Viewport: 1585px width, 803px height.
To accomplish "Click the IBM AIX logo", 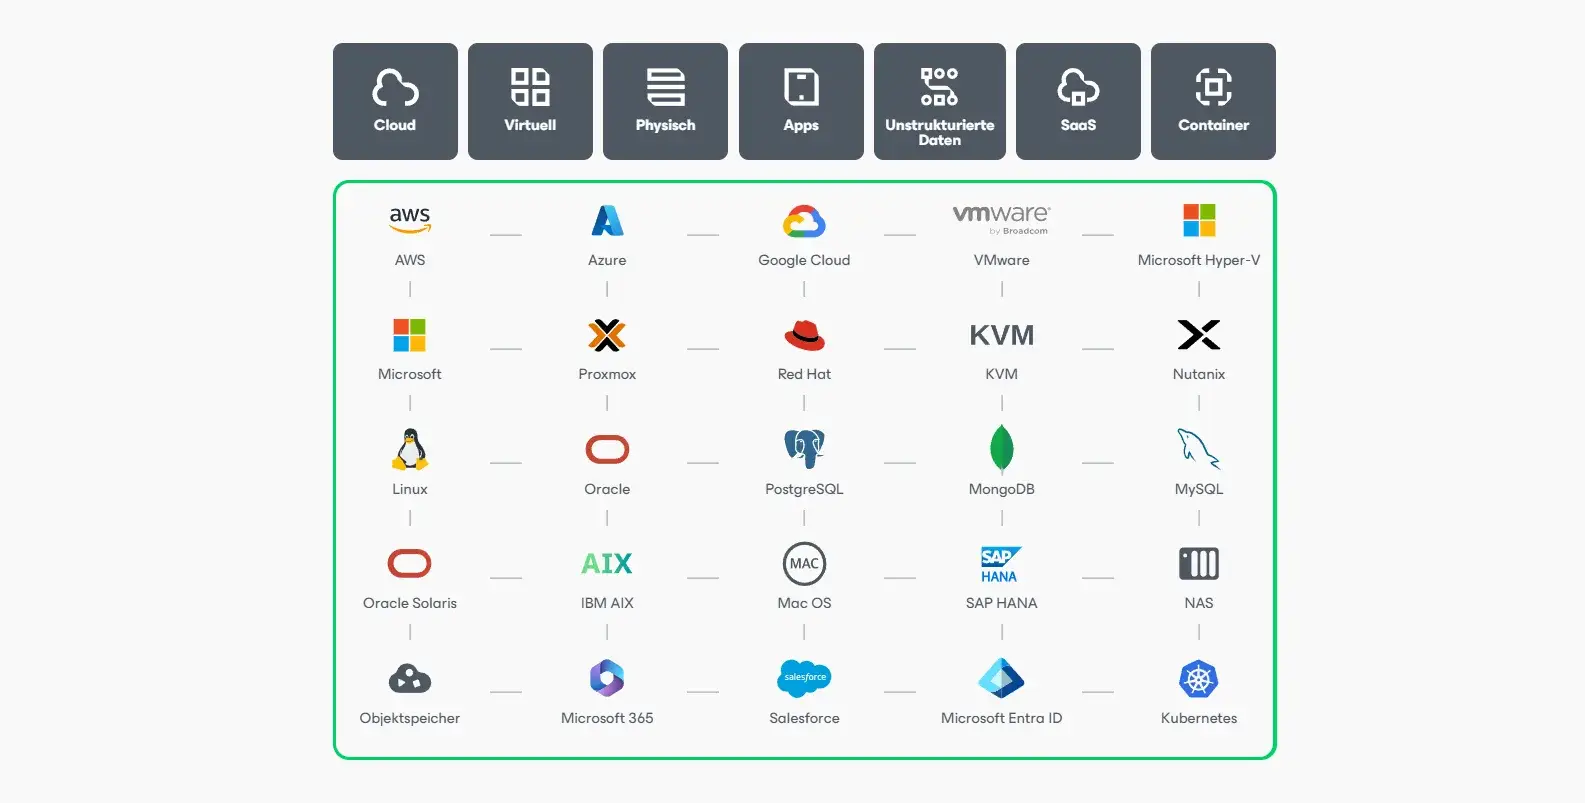I will click(607, 564).
